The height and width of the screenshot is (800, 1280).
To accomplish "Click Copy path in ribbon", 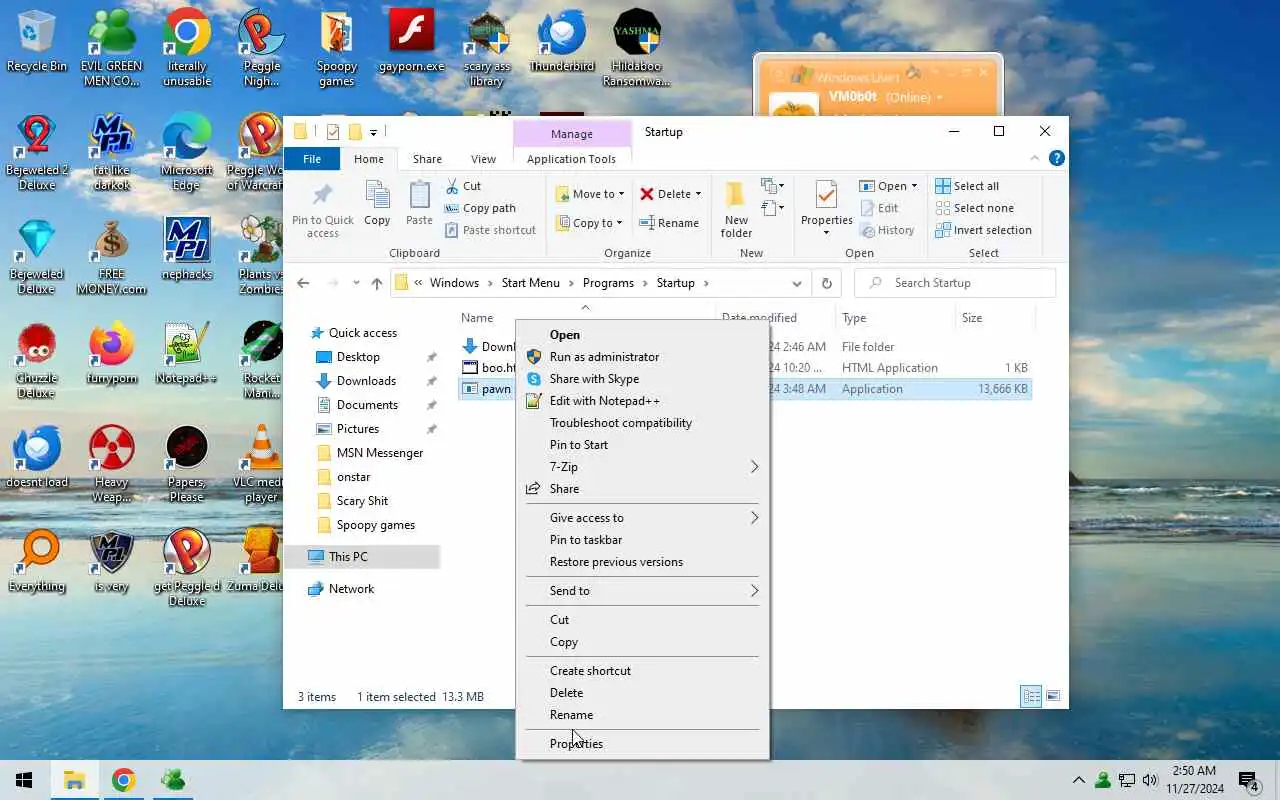I will (480, 208).
